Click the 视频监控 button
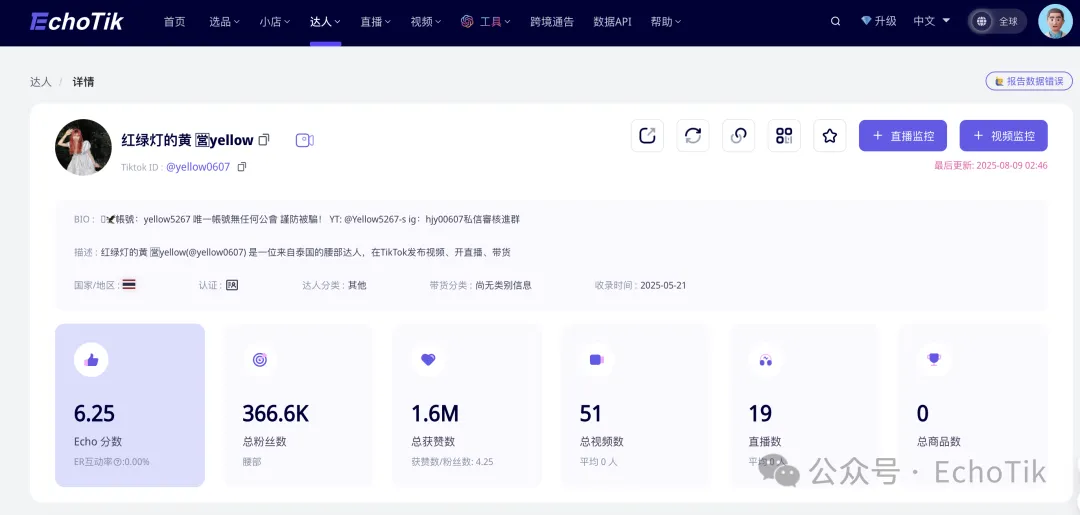The width and height of the screenshot is (1080, 515). click(1003, 135)
